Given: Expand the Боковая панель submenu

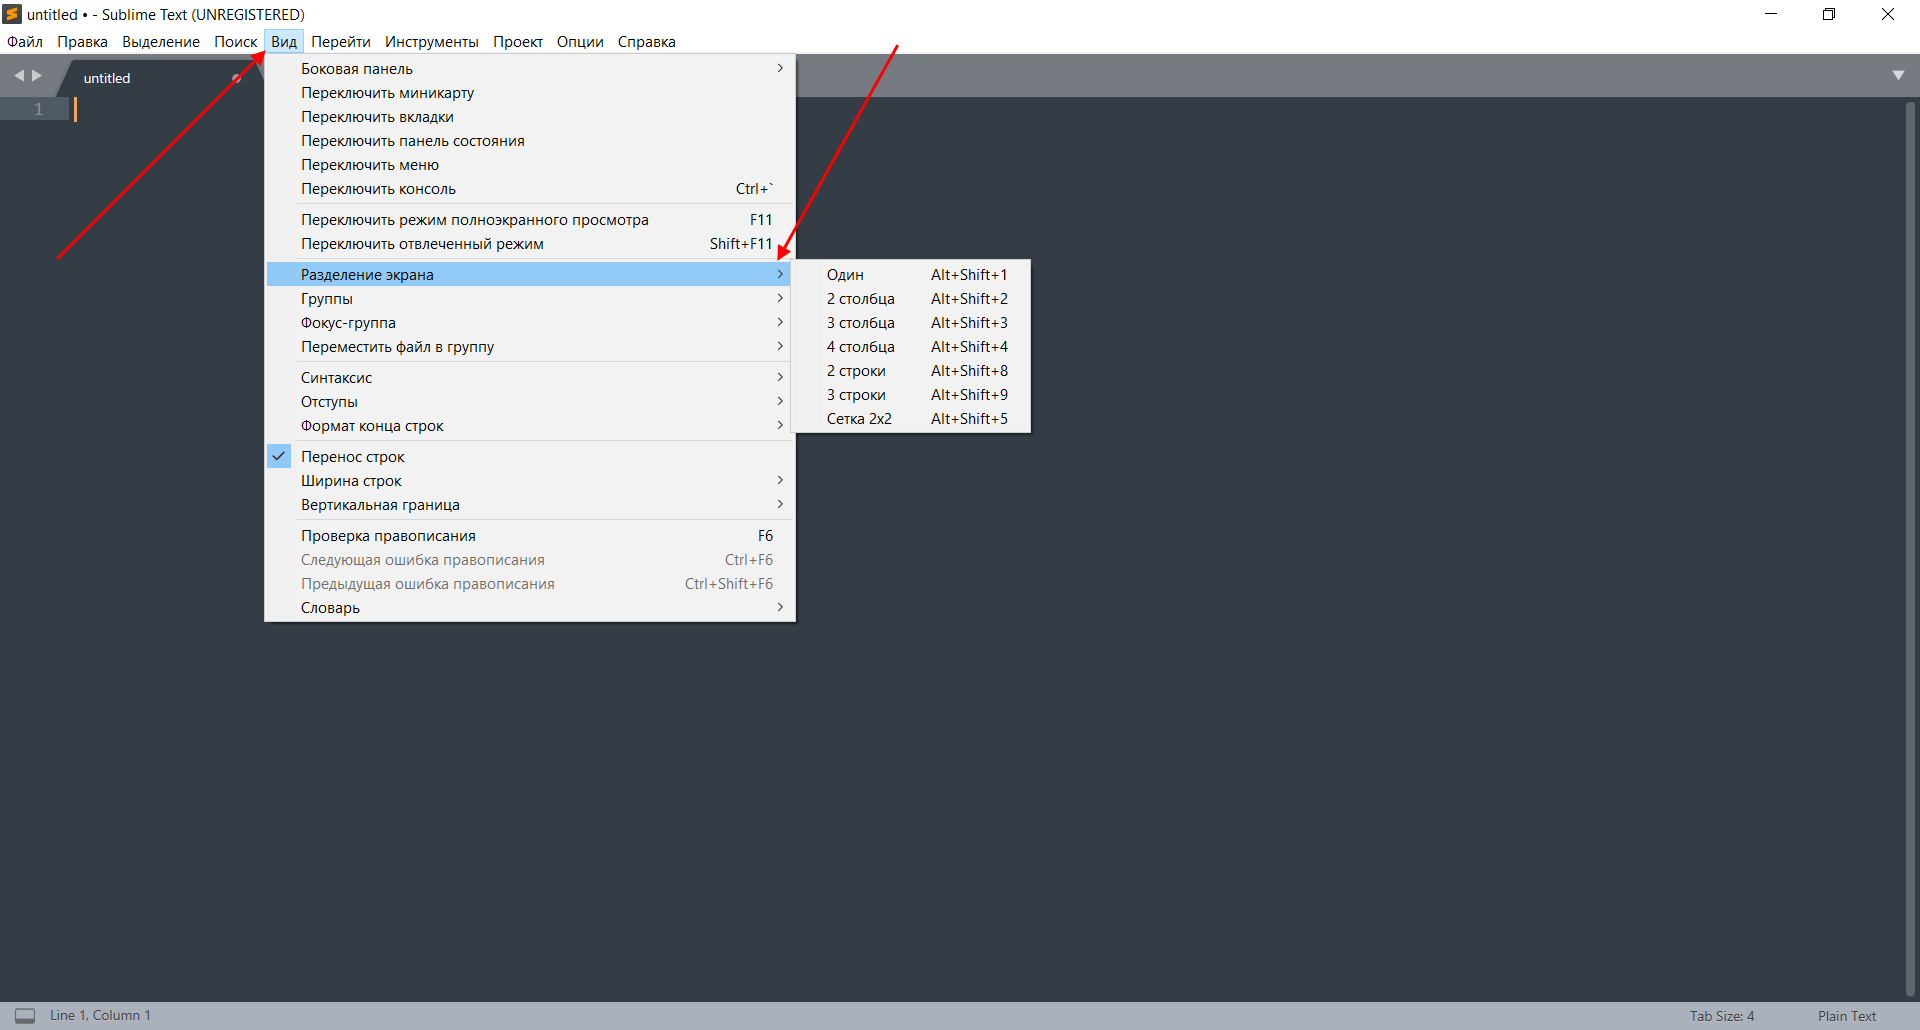Looking at the screenshot, I should [356, 68].
